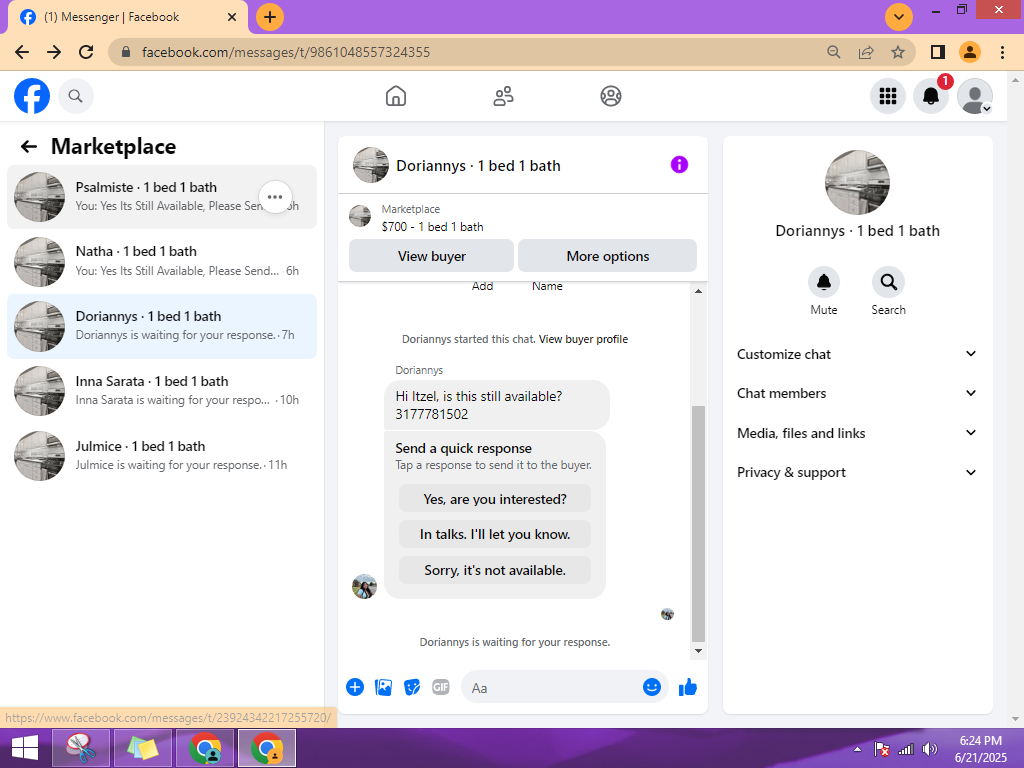Expand Media, files and links section
Screen dimensions: 1024x768
click(857, 433)
